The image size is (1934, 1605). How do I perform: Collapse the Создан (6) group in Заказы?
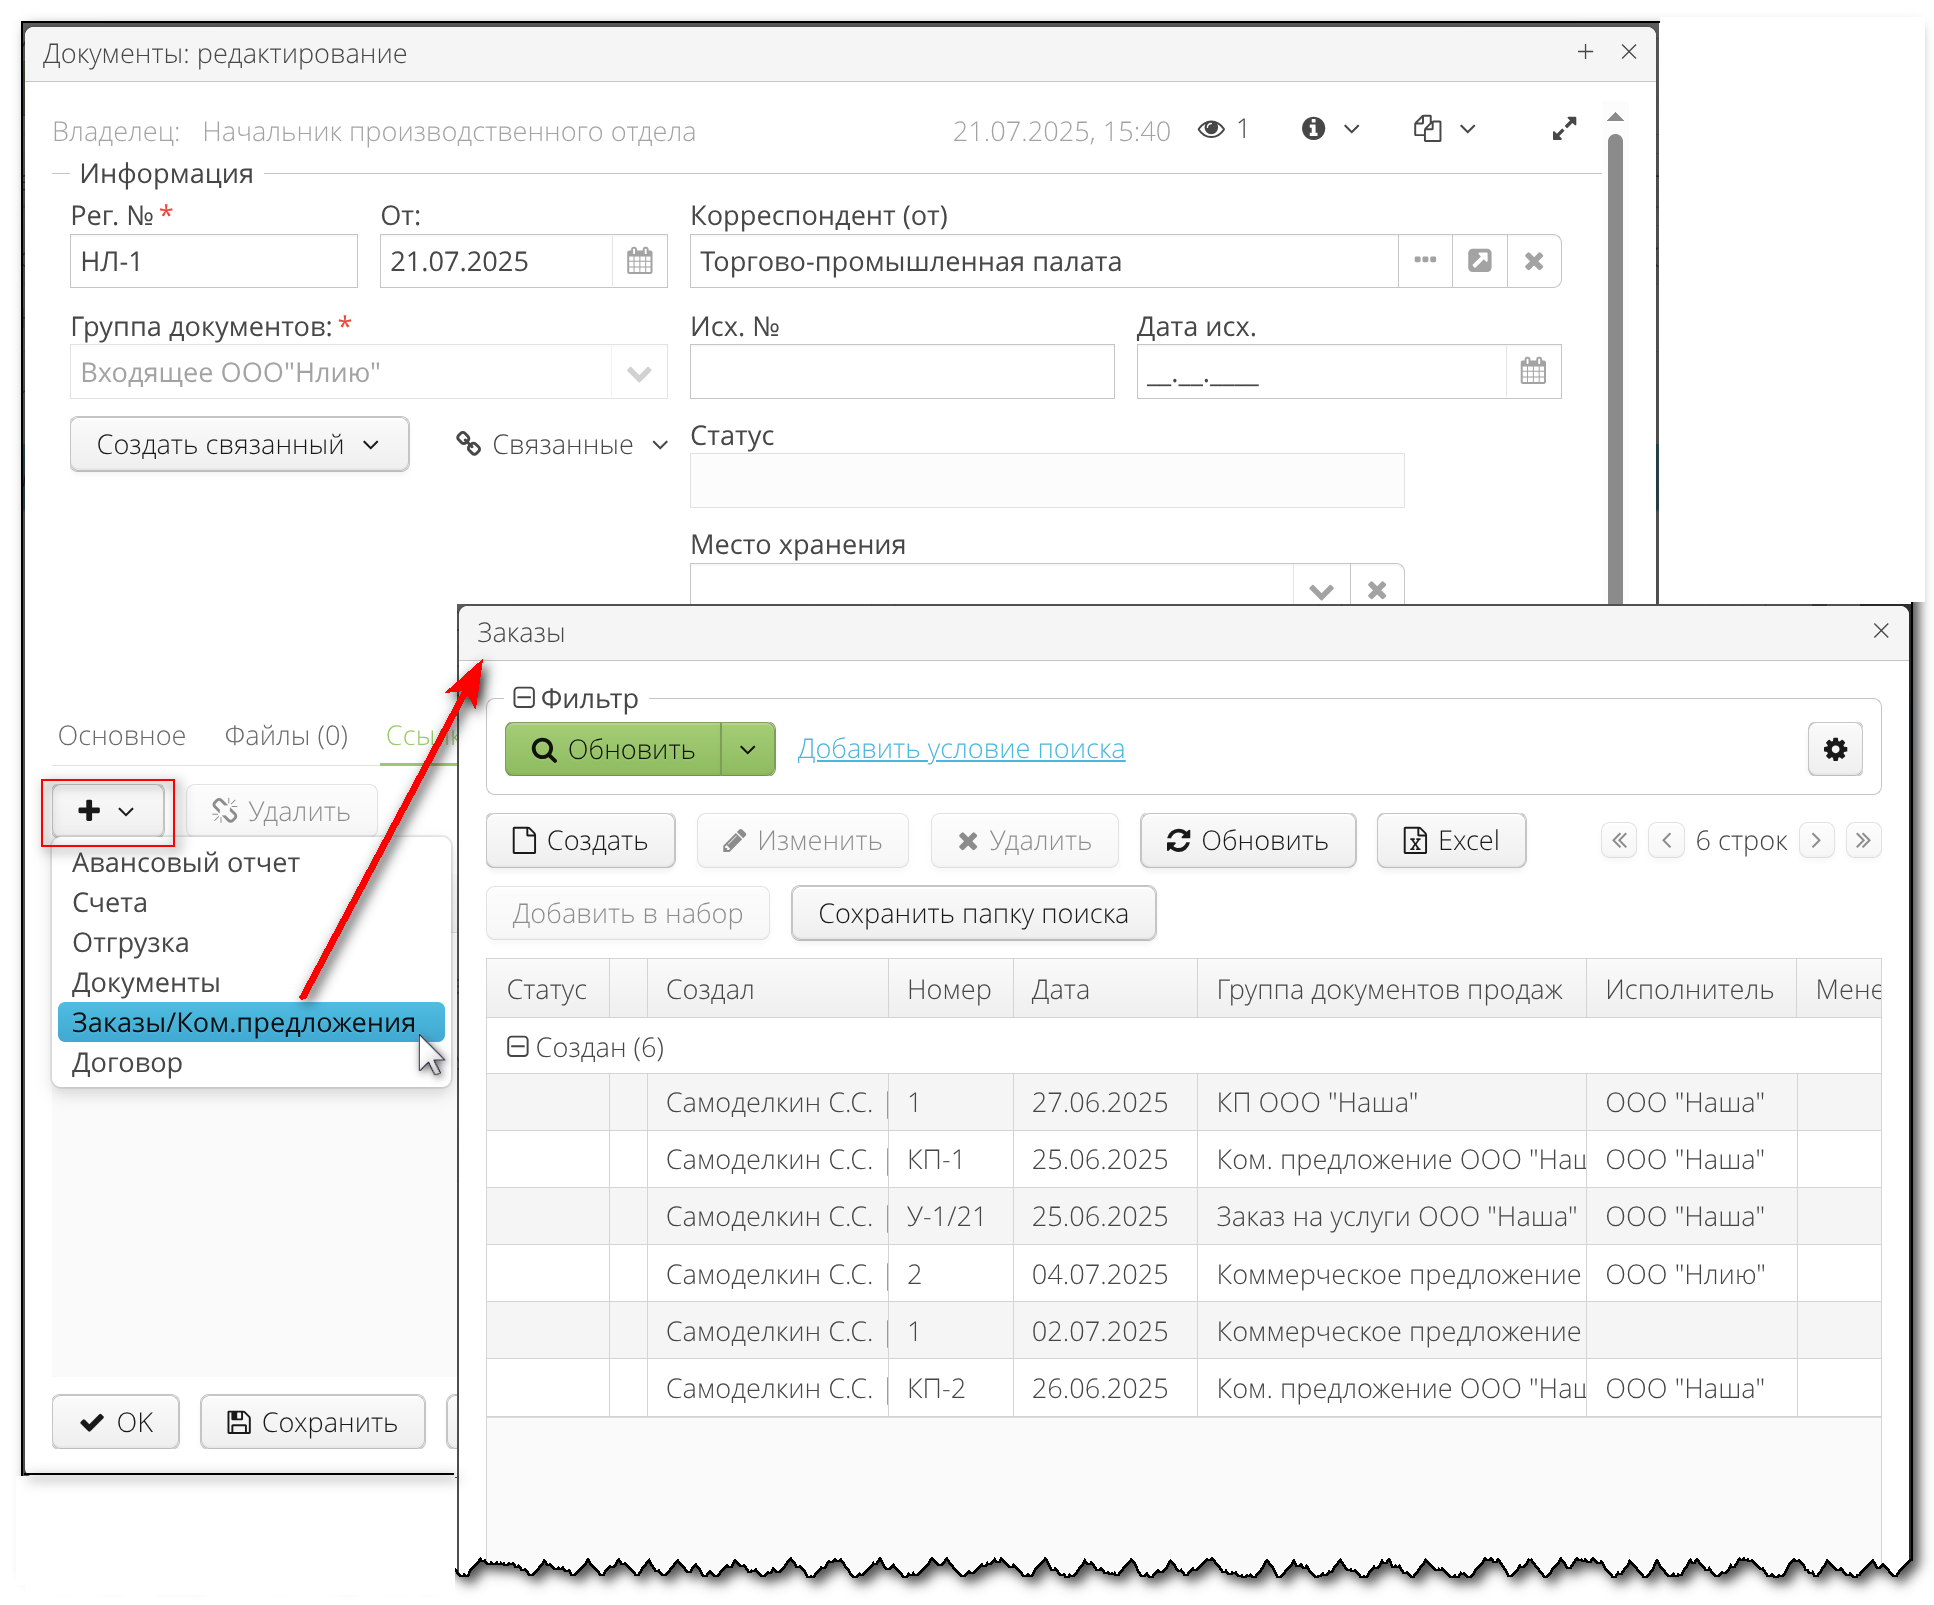click(519, 1046)
